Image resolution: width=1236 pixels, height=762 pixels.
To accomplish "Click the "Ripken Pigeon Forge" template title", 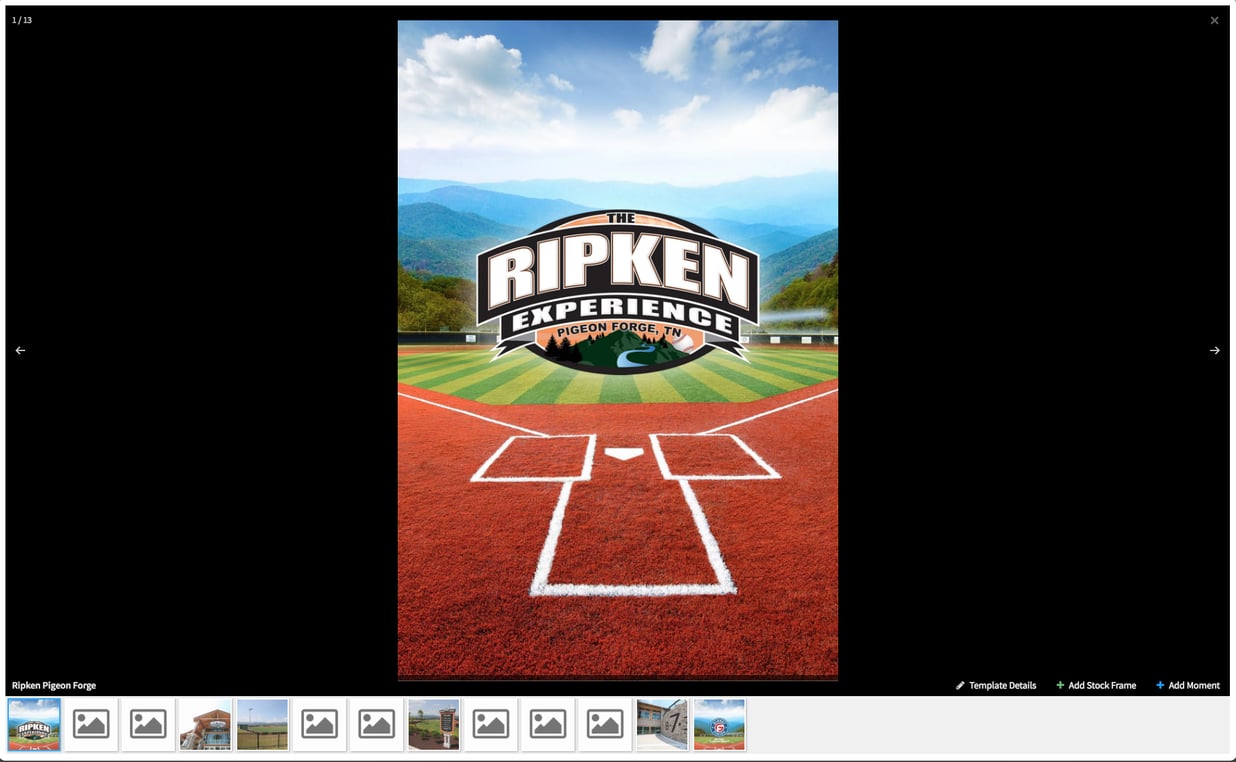I will [x=54, y=685].
